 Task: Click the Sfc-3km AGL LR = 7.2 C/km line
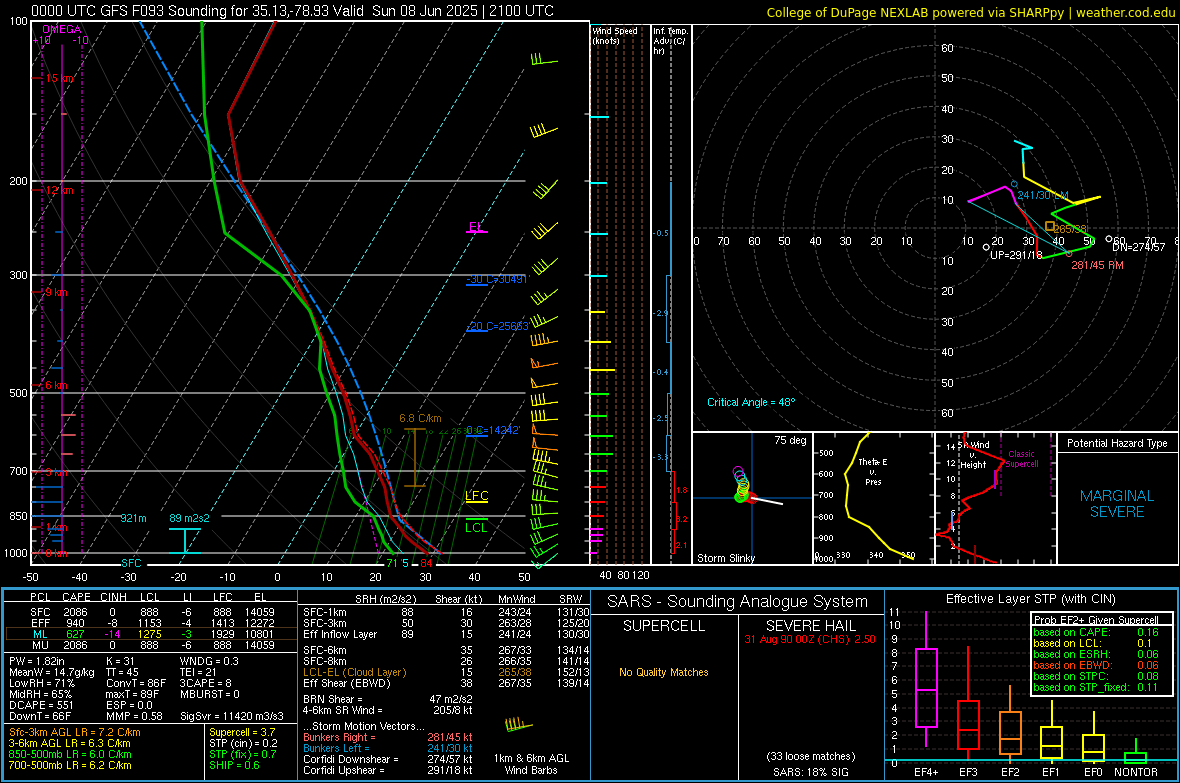pos(75,732)
